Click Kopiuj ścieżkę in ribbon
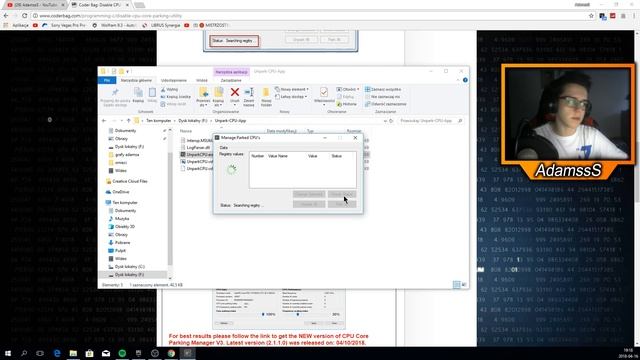This screenshot has width=640, height=360. (x=176, y=97)
